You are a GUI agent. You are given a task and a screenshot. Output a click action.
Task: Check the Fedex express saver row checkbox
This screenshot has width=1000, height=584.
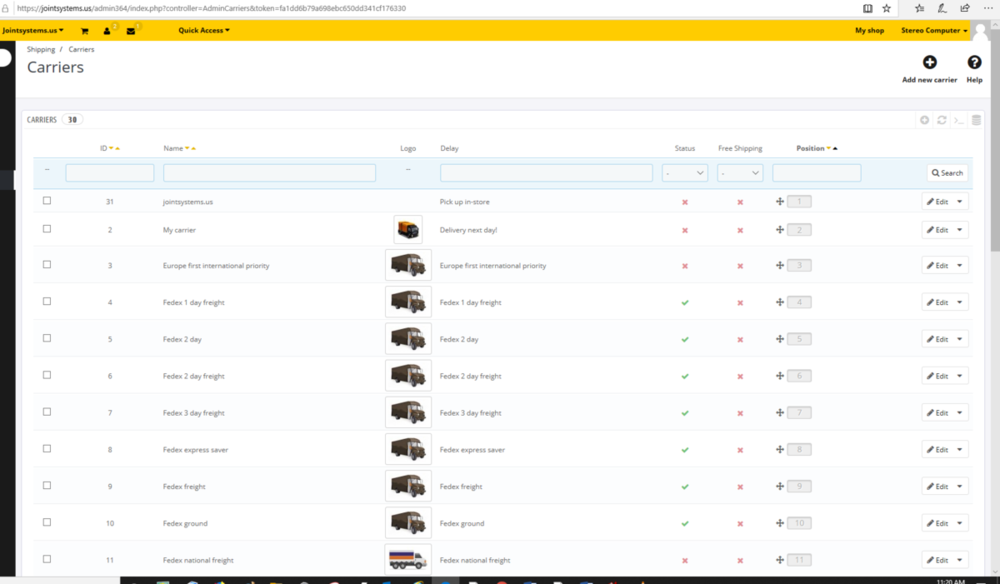tap(47, 449)
